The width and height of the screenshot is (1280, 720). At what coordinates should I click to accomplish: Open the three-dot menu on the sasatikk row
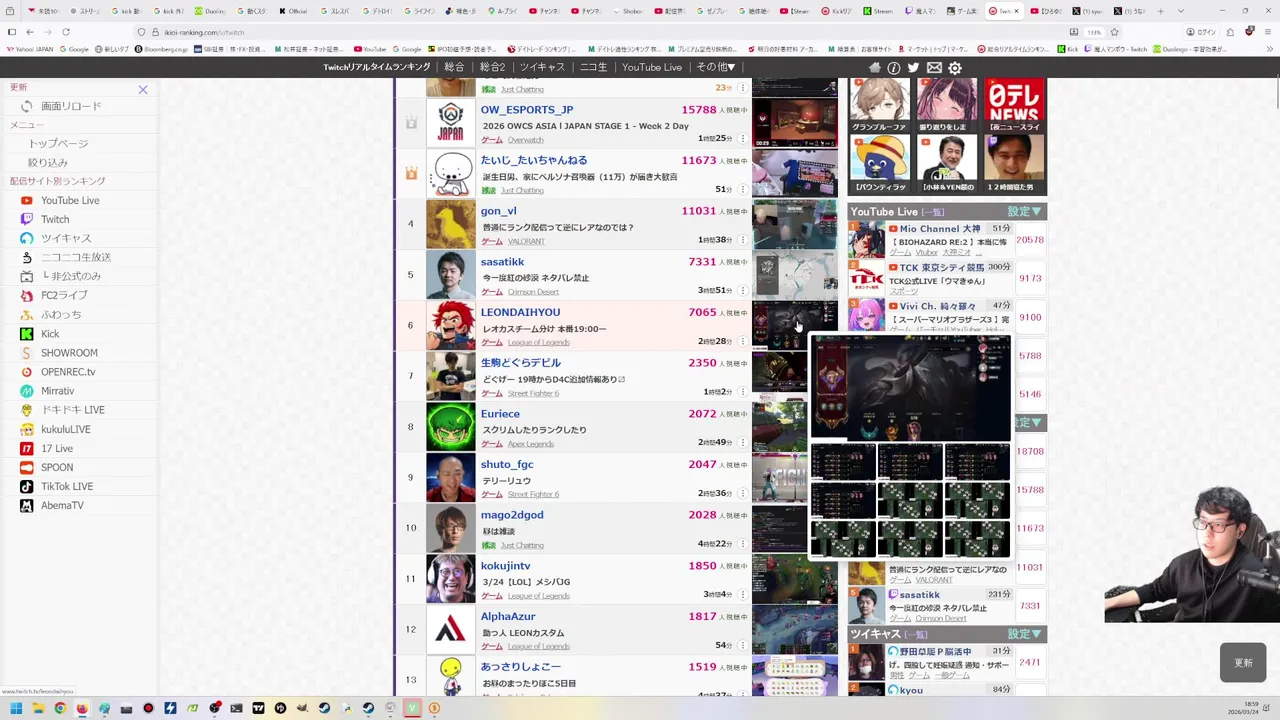tap(742, 291)
